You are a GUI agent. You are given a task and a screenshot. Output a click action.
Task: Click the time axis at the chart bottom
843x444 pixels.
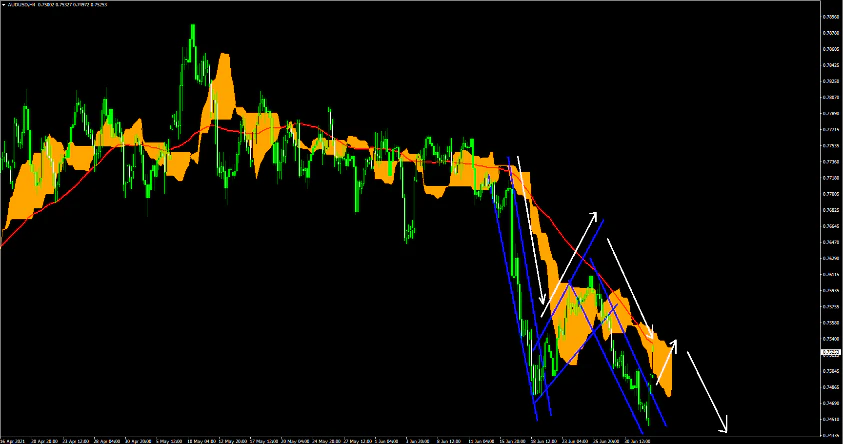click(x=400, y=438)
